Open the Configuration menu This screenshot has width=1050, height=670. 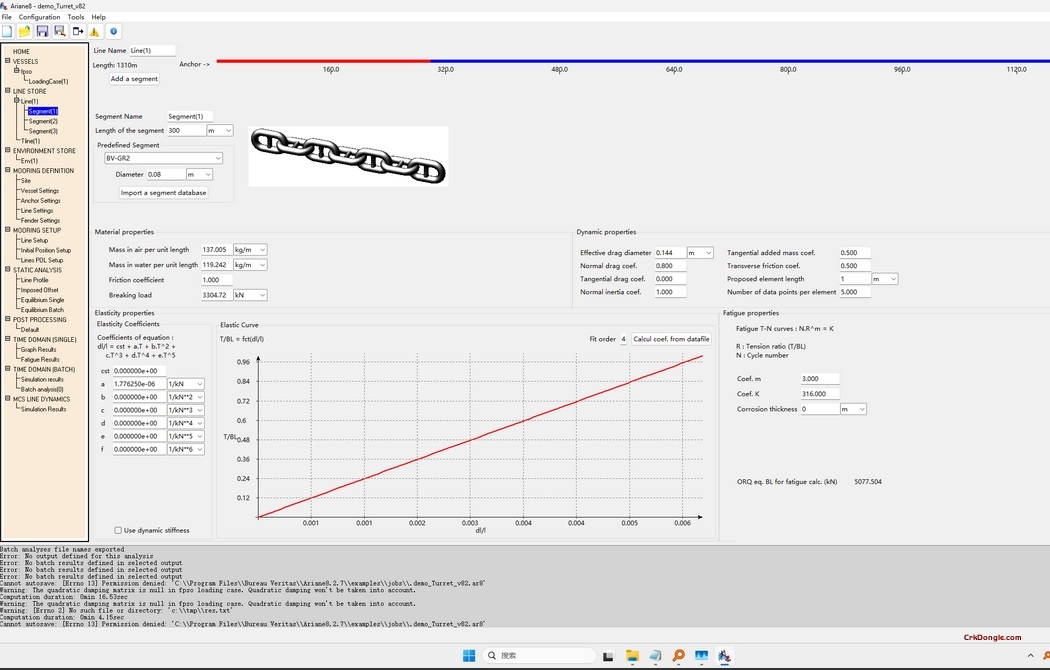pos(39,17)
